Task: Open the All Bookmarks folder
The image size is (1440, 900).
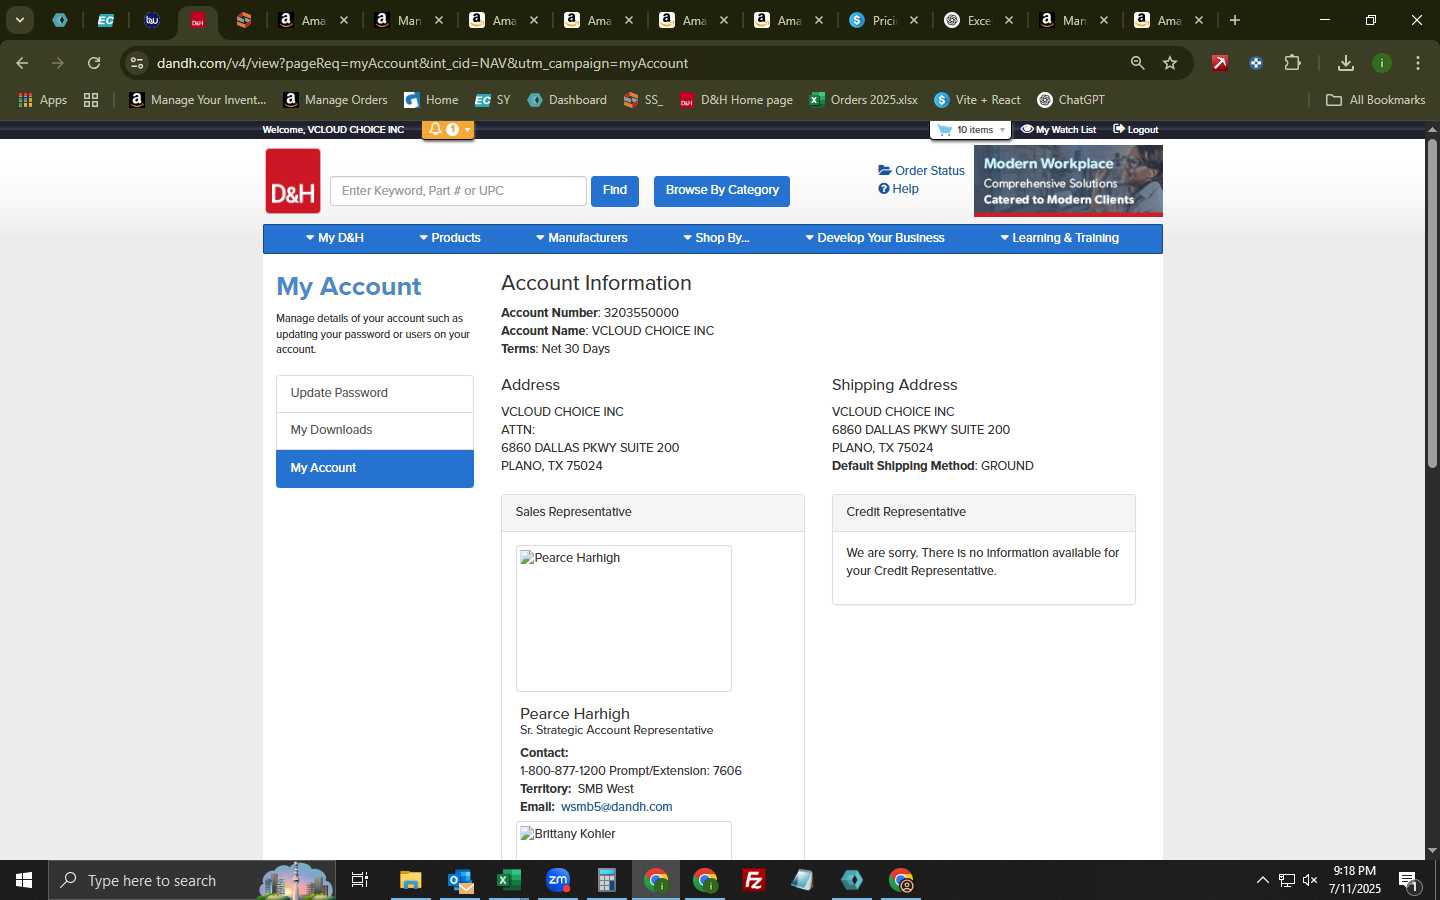Action: click(x=1375, y=100)
